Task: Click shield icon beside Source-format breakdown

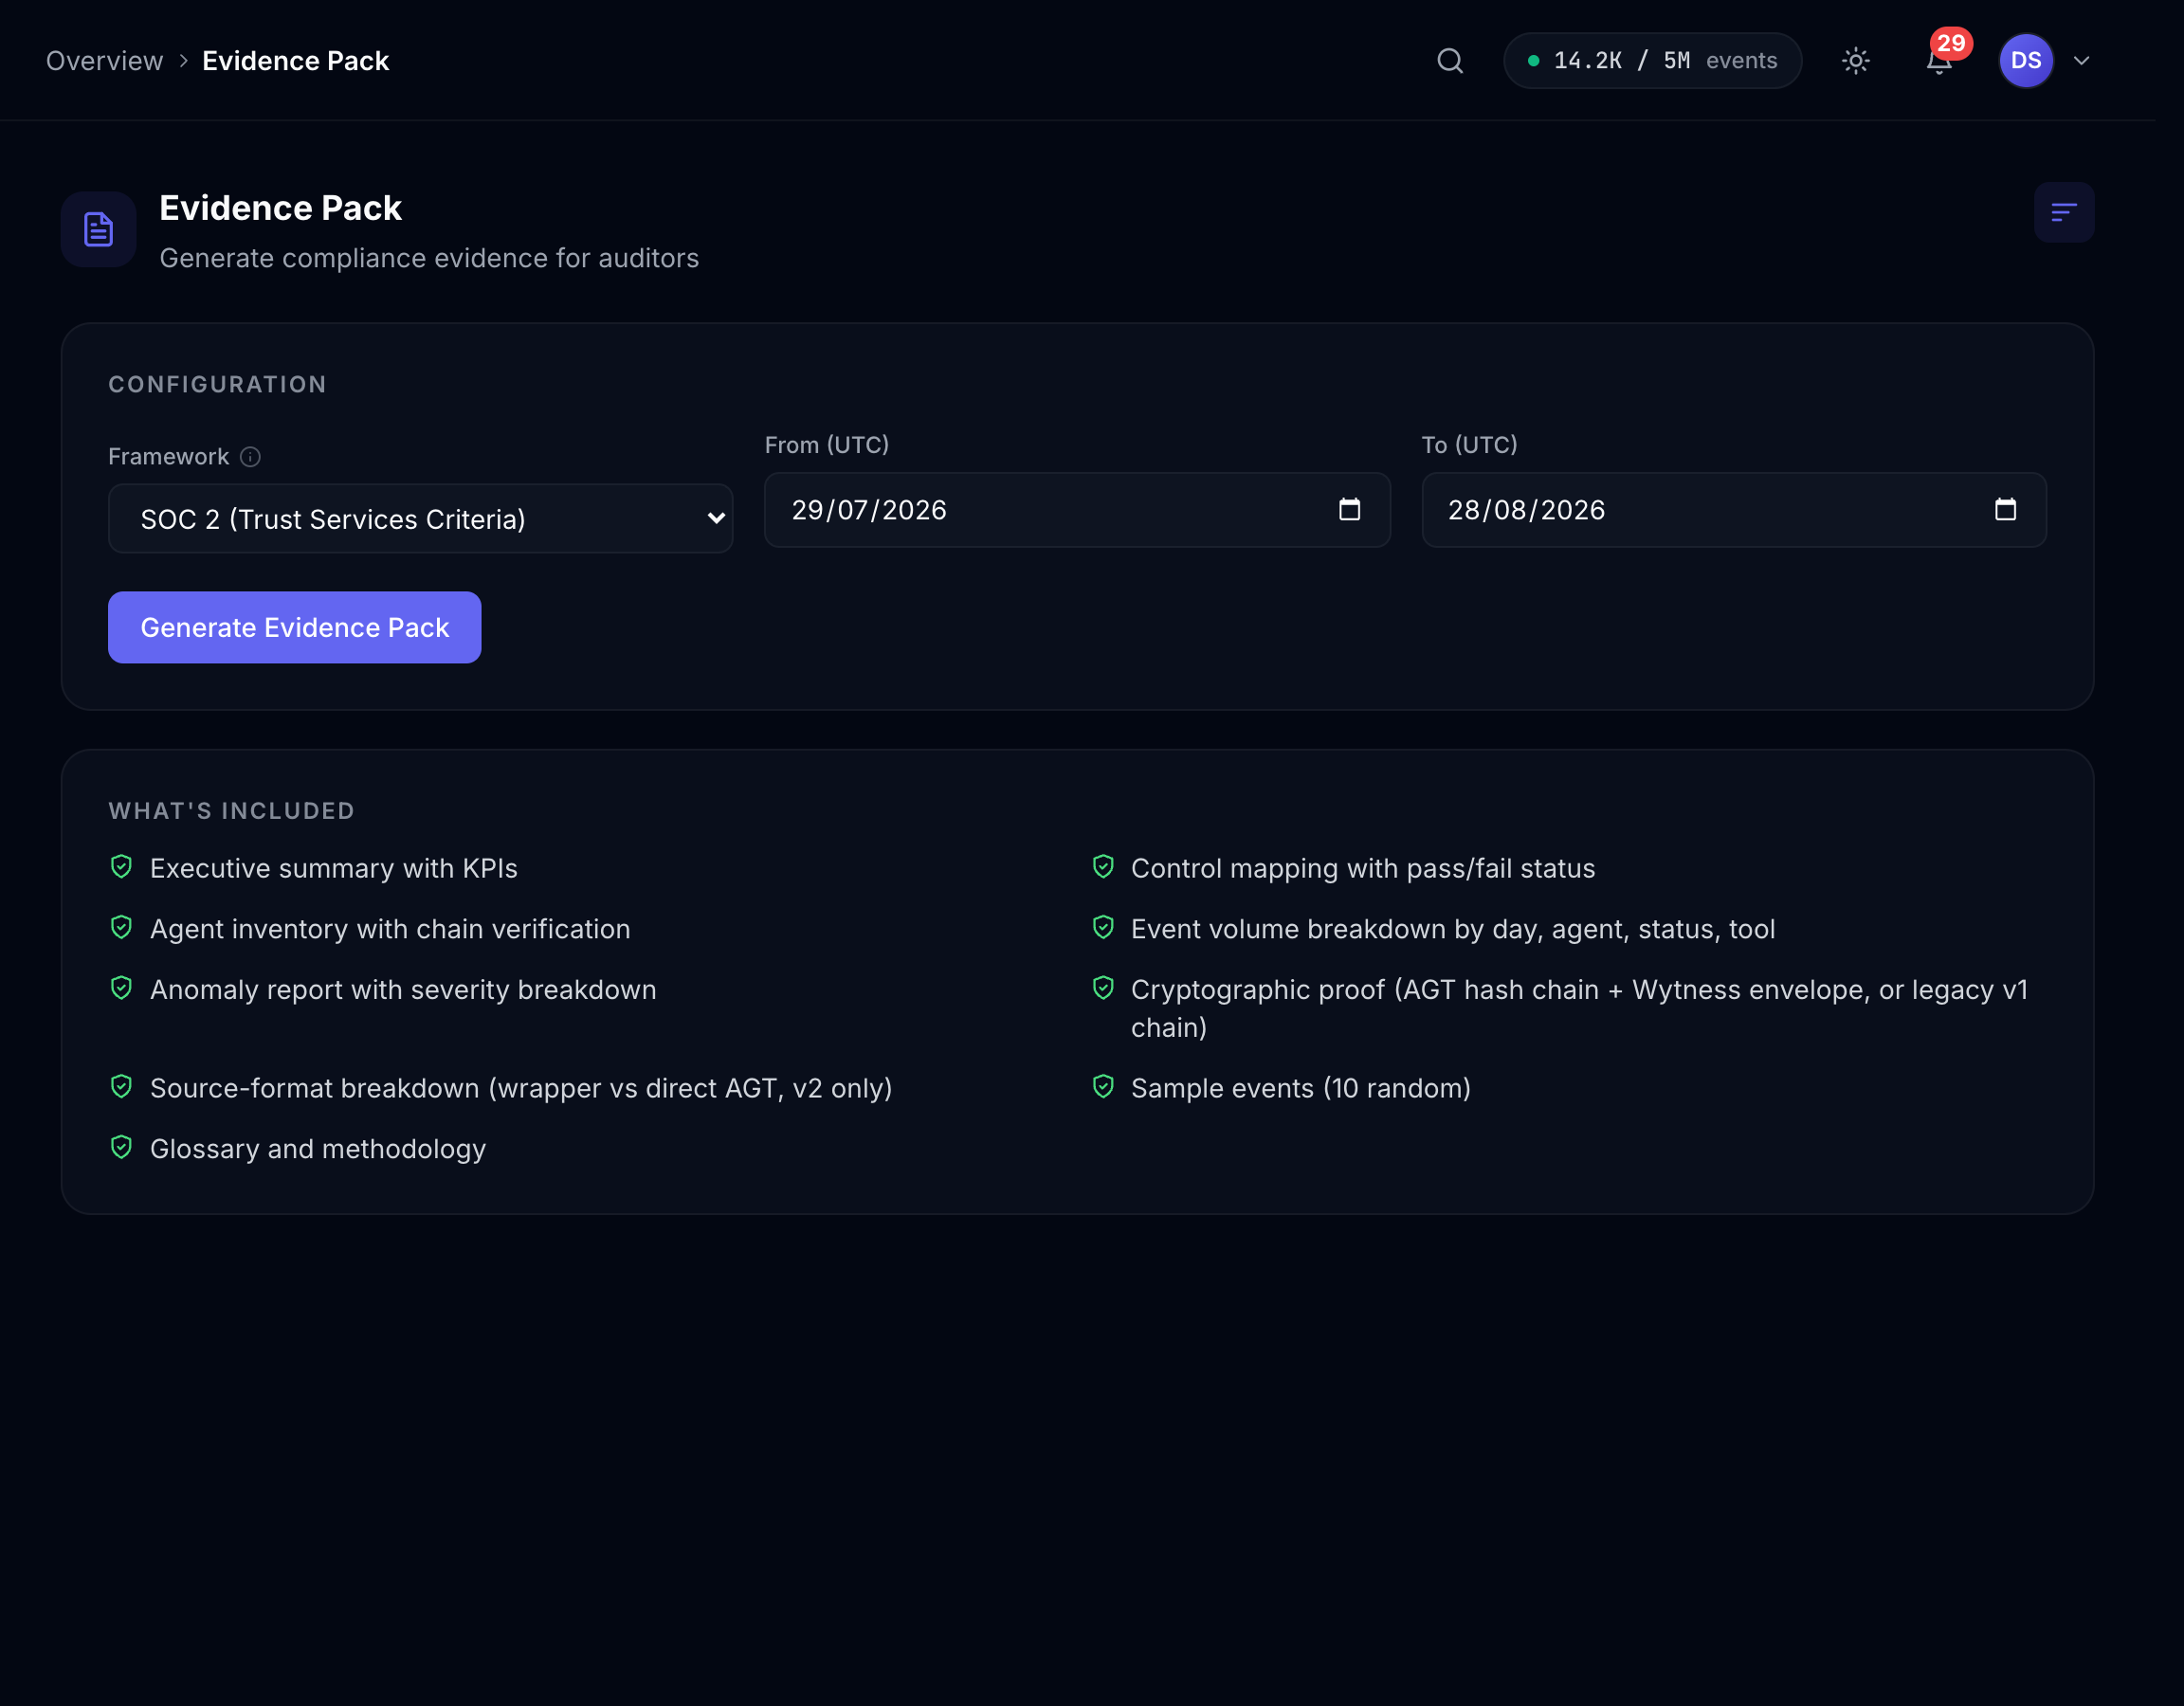Action: pos(121,1087)
